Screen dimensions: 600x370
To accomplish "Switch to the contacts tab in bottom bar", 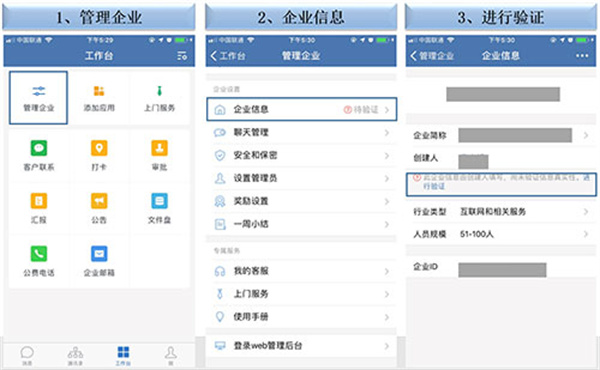I will [75, 355].
